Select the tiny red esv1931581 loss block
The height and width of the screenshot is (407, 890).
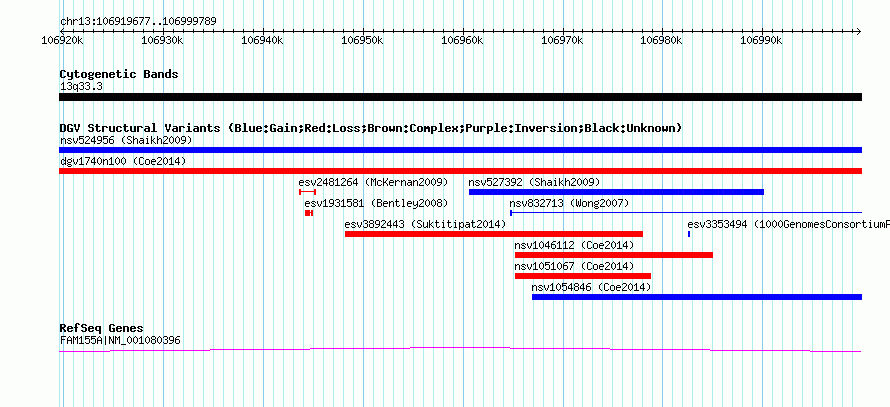pos(309,213)
